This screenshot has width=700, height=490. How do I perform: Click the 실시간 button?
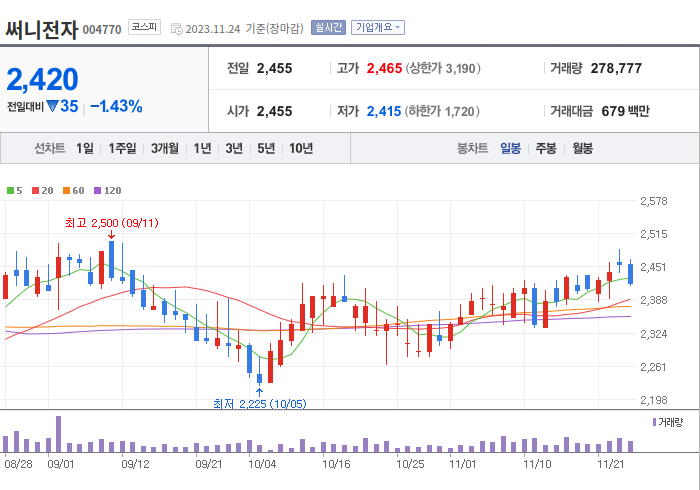coord(328,28)
